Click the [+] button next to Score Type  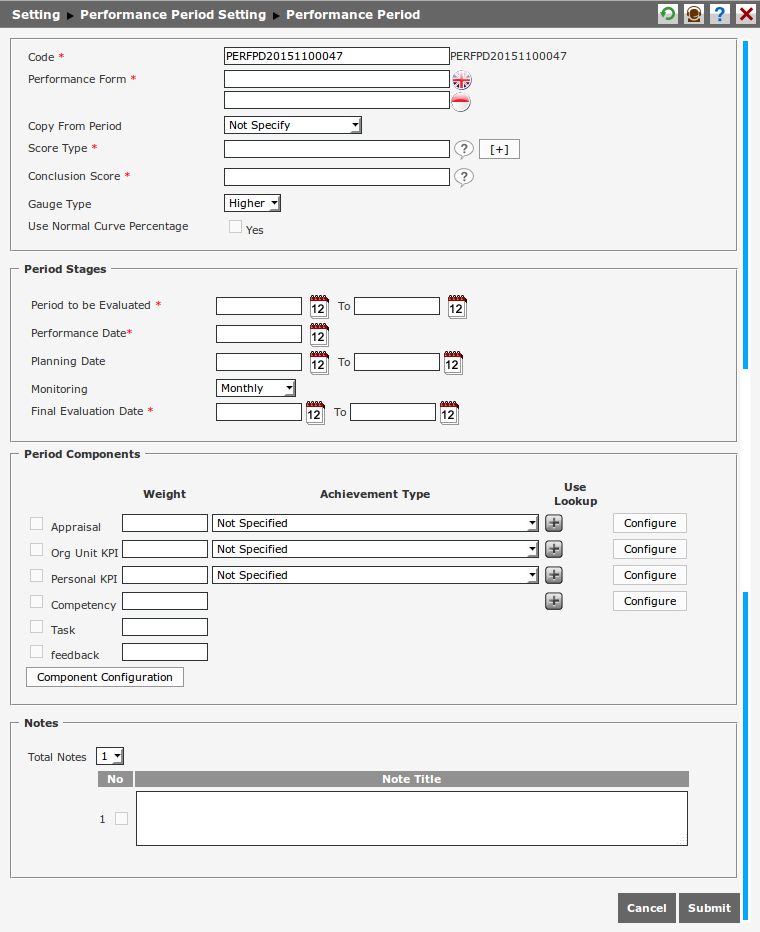(499, 149)
